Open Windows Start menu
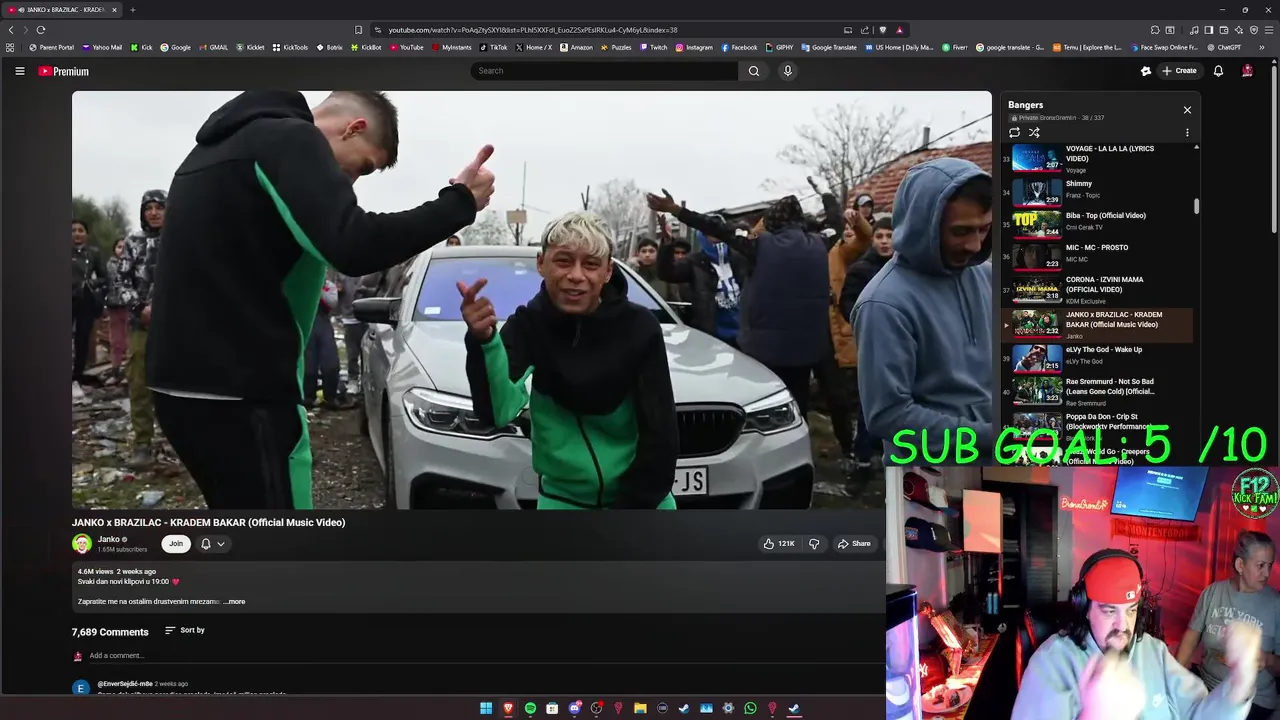The image size is (1280, 720). click(486, 708)
